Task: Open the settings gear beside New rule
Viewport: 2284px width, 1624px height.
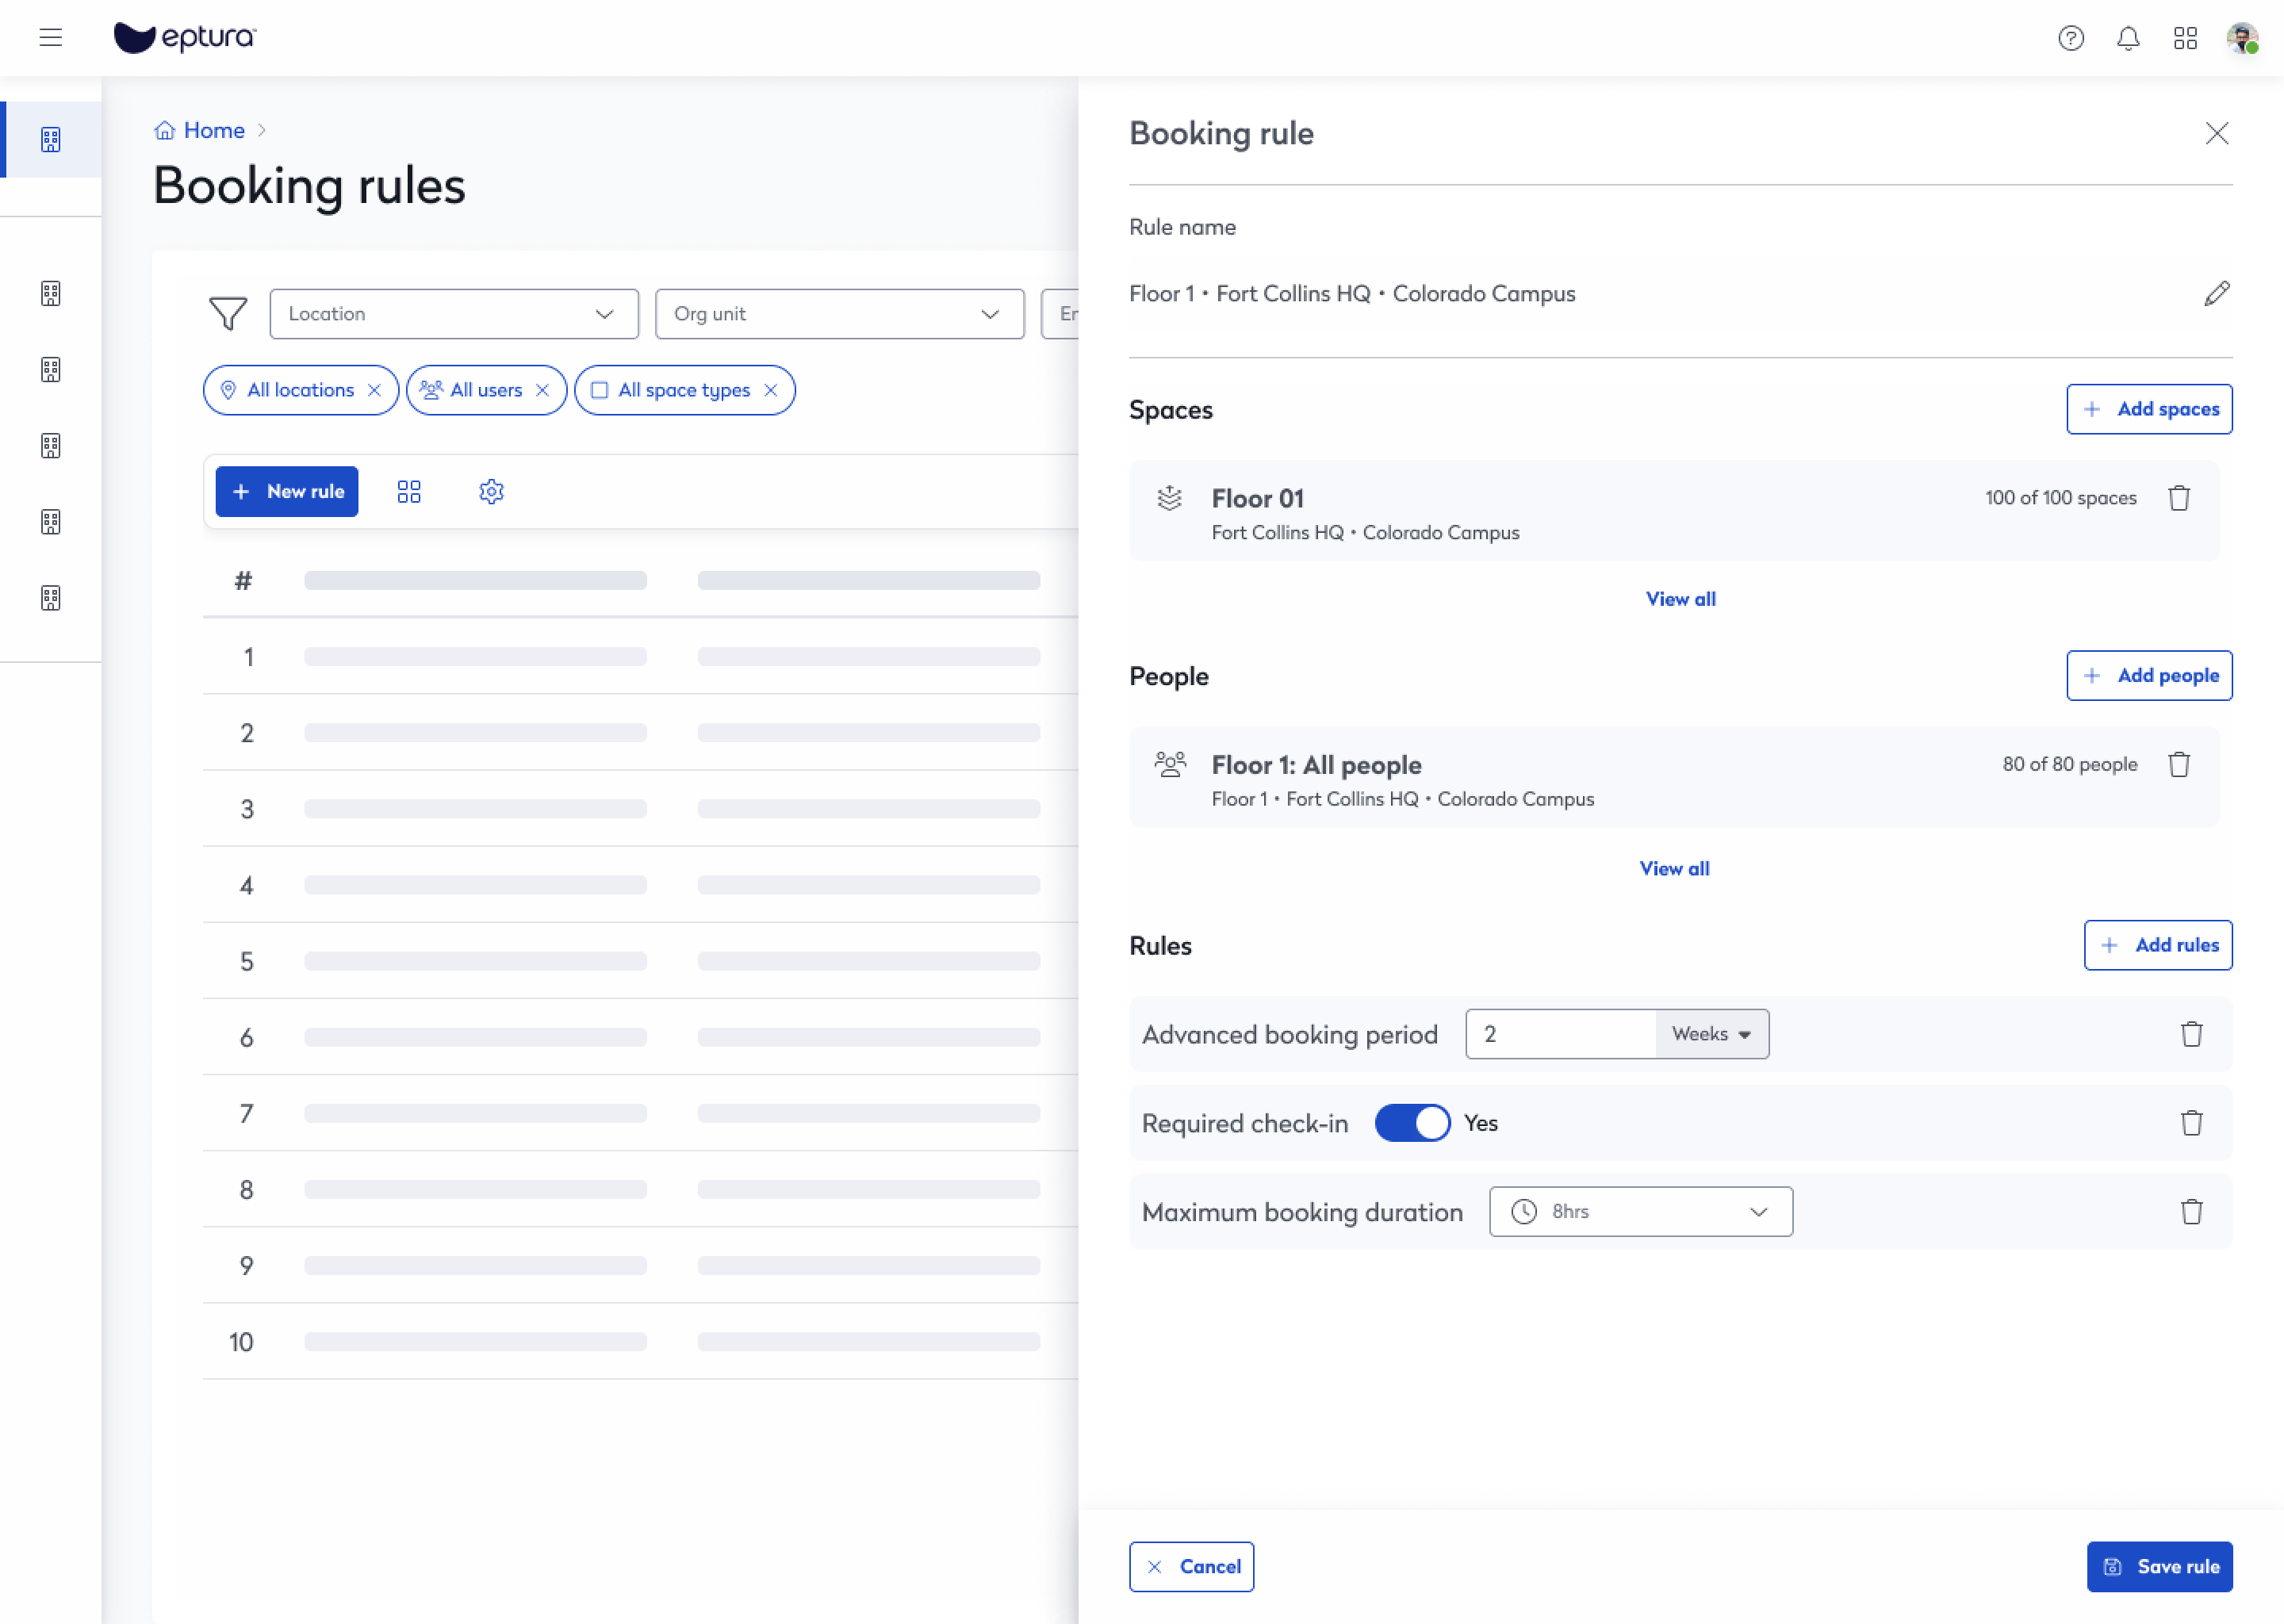Action: click(491, 492)
